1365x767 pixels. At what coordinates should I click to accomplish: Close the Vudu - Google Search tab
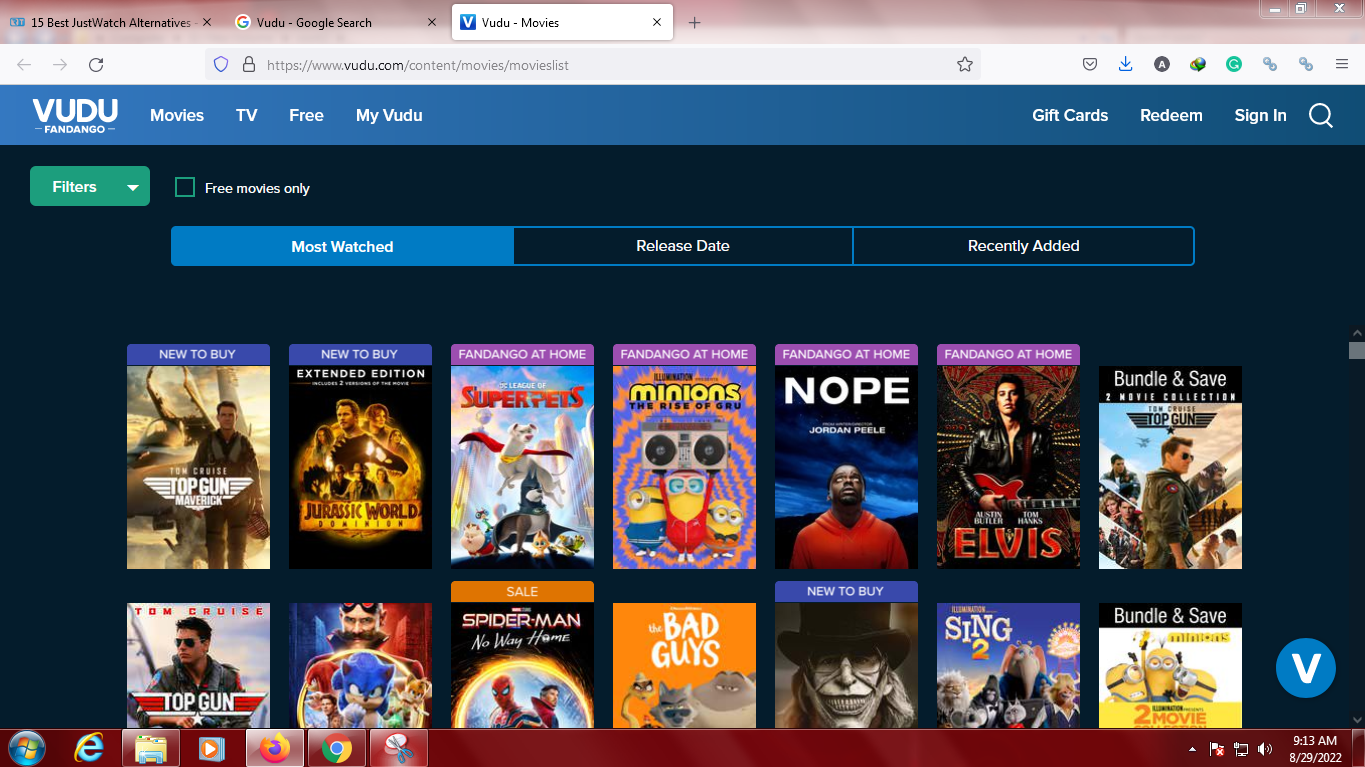[432, 22]
